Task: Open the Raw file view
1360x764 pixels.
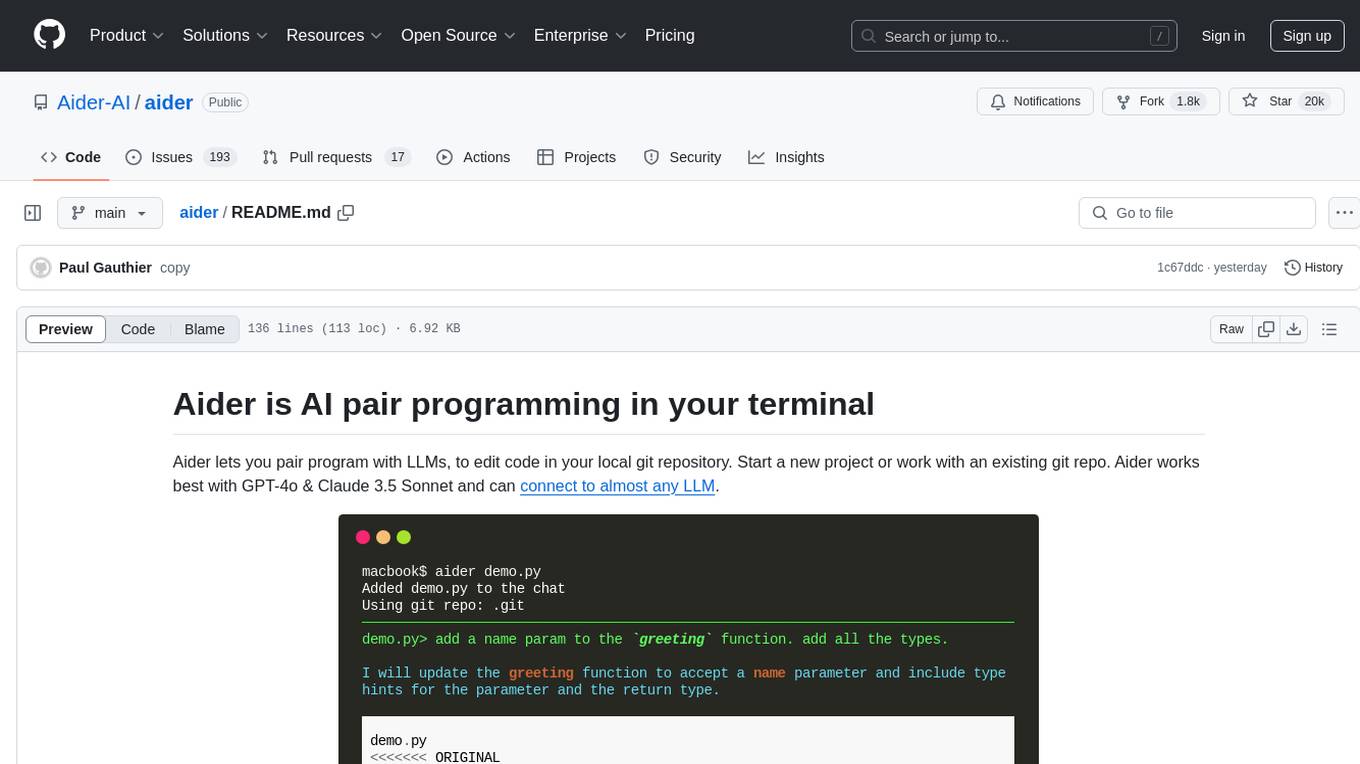Action: pyautogui.click(x=1231, y=329)
